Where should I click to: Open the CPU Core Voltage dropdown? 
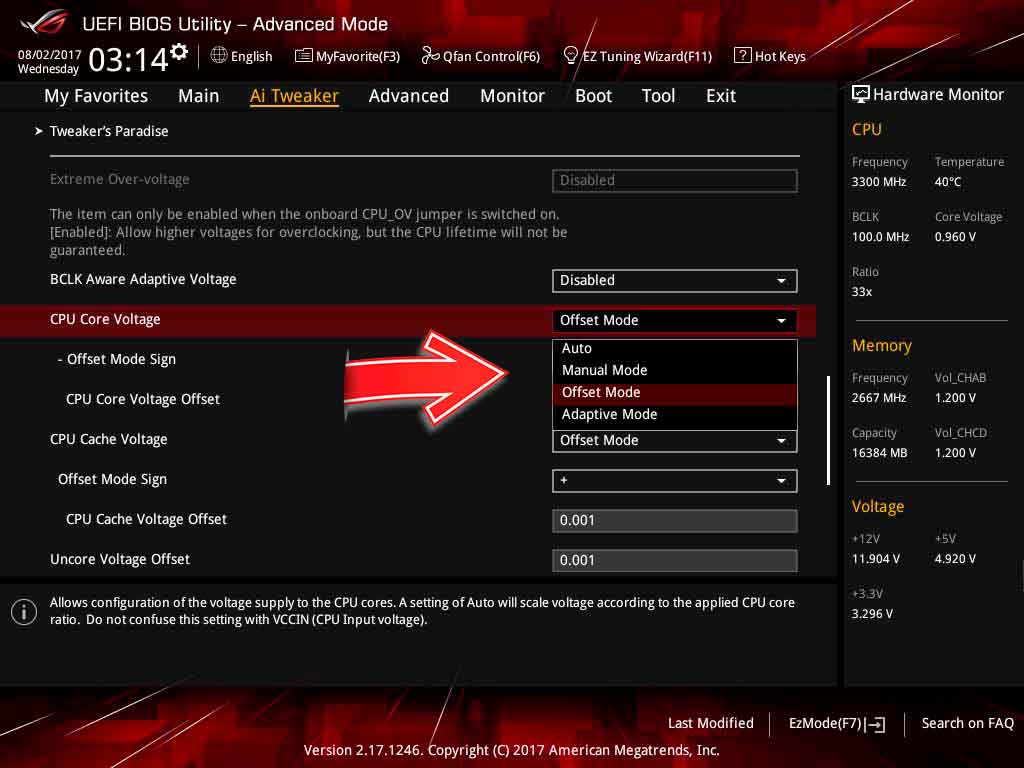click(x=675, y=321)
